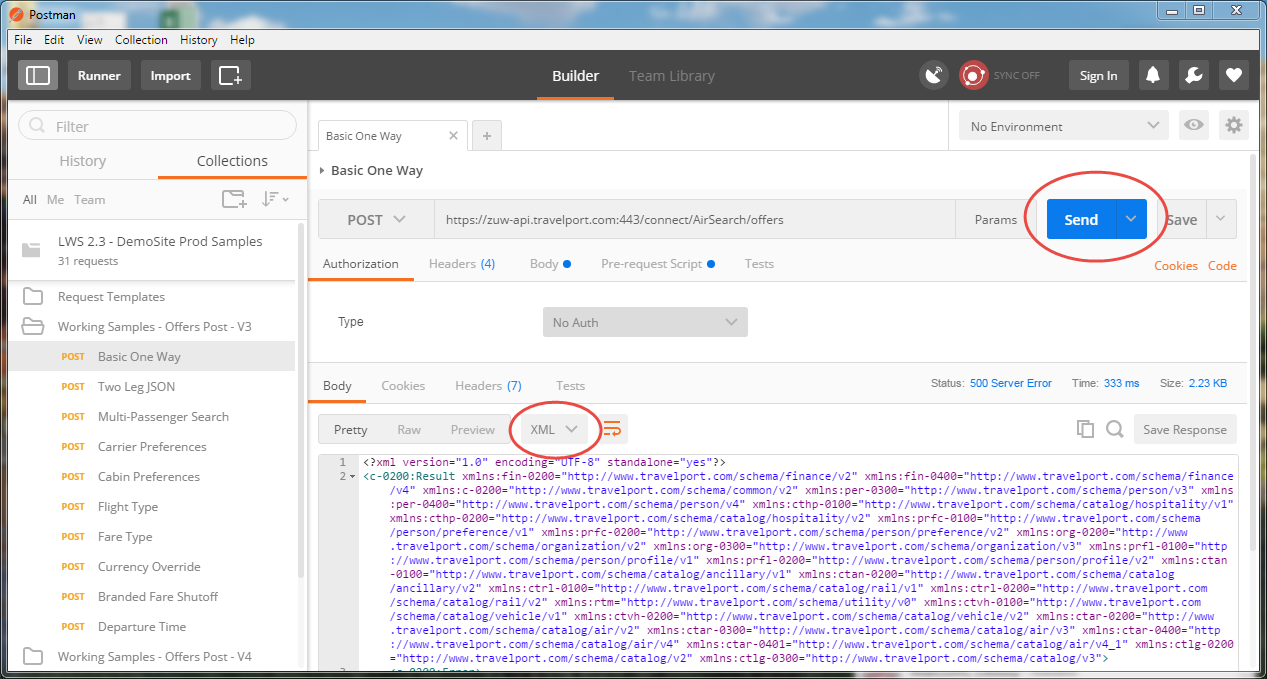Open request Body tab
Screen dimensions: 1267x679
pyautogui.click(x=550, y=264)
